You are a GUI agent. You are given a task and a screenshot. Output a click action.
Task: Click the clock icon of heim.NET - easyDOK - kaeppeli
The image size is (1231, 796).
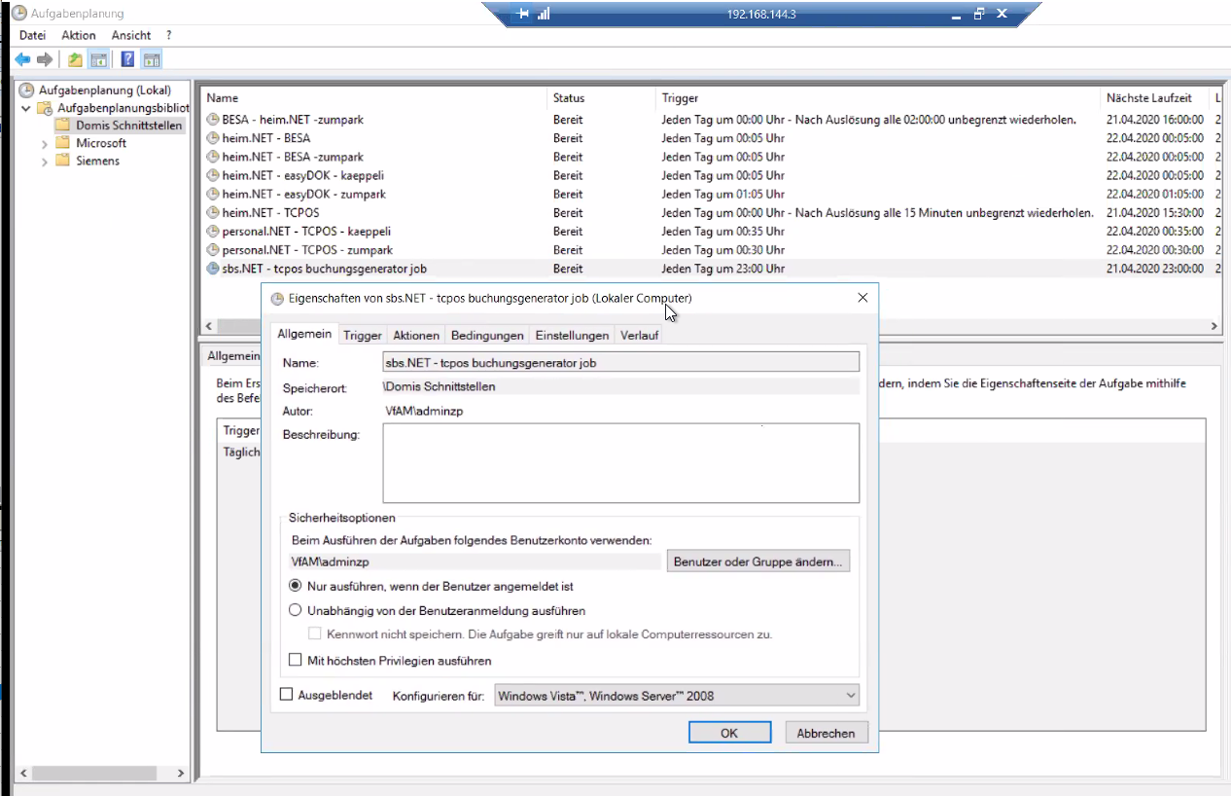pos(213,175)
